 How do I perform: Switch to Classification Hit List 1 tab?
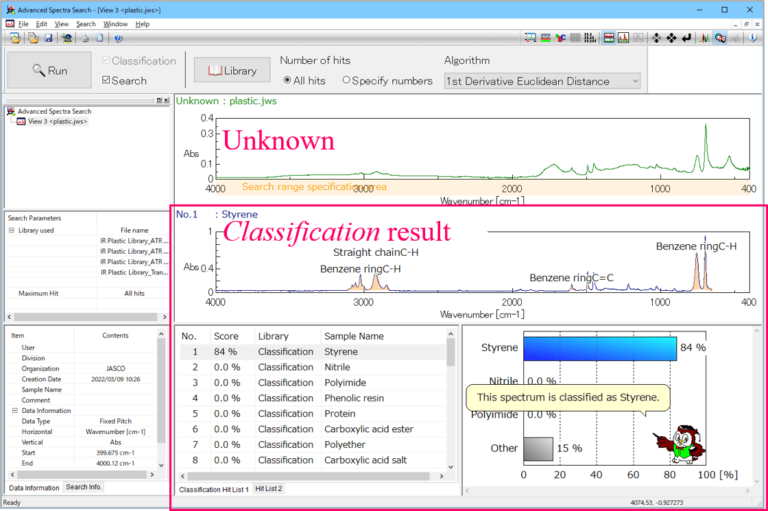pos(214,489)
